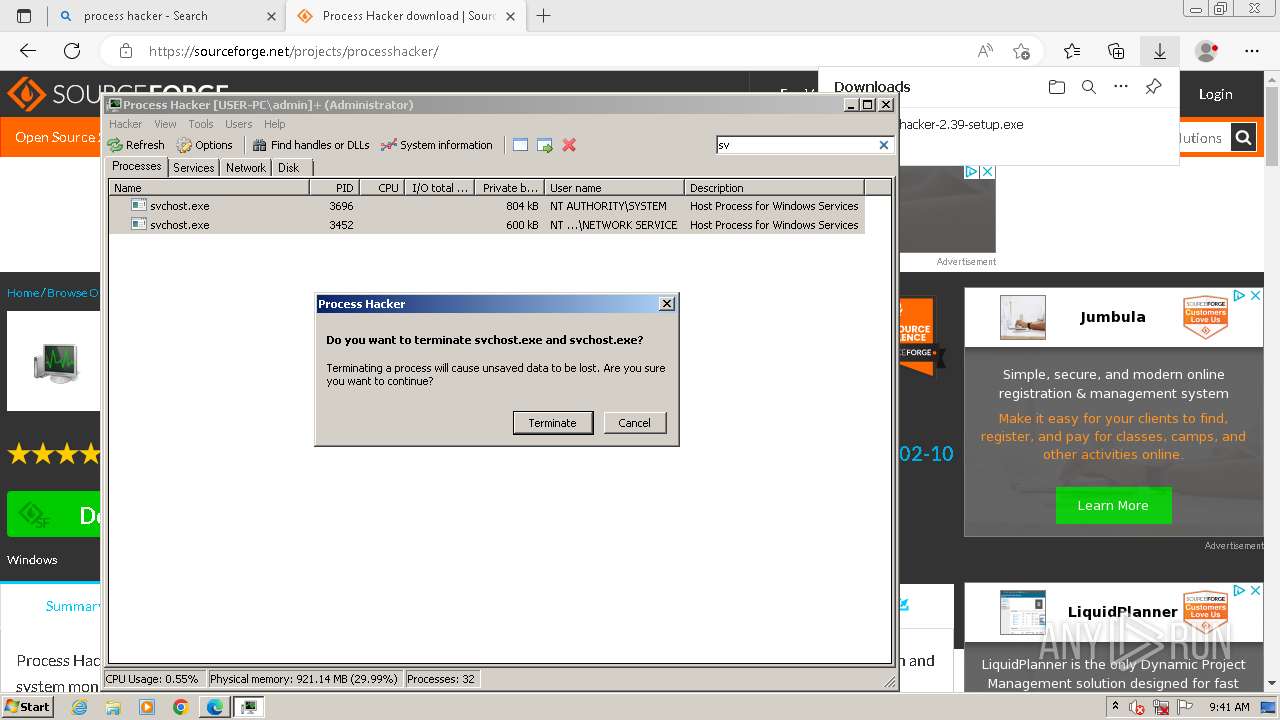Reload the SourceForge page
Image resolution: width=1280 pixels, height=720 pixels.
tap(72, 51)
